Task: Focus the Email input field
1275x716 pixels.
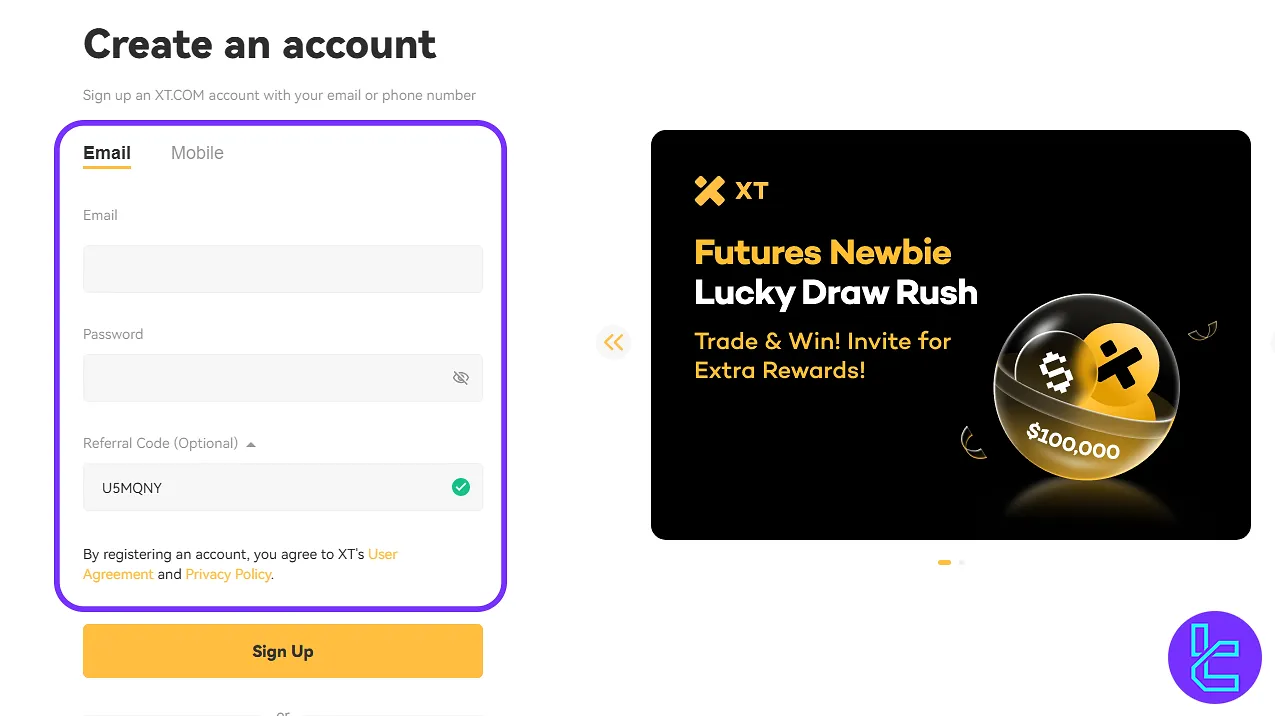Action: click(282, 269)
